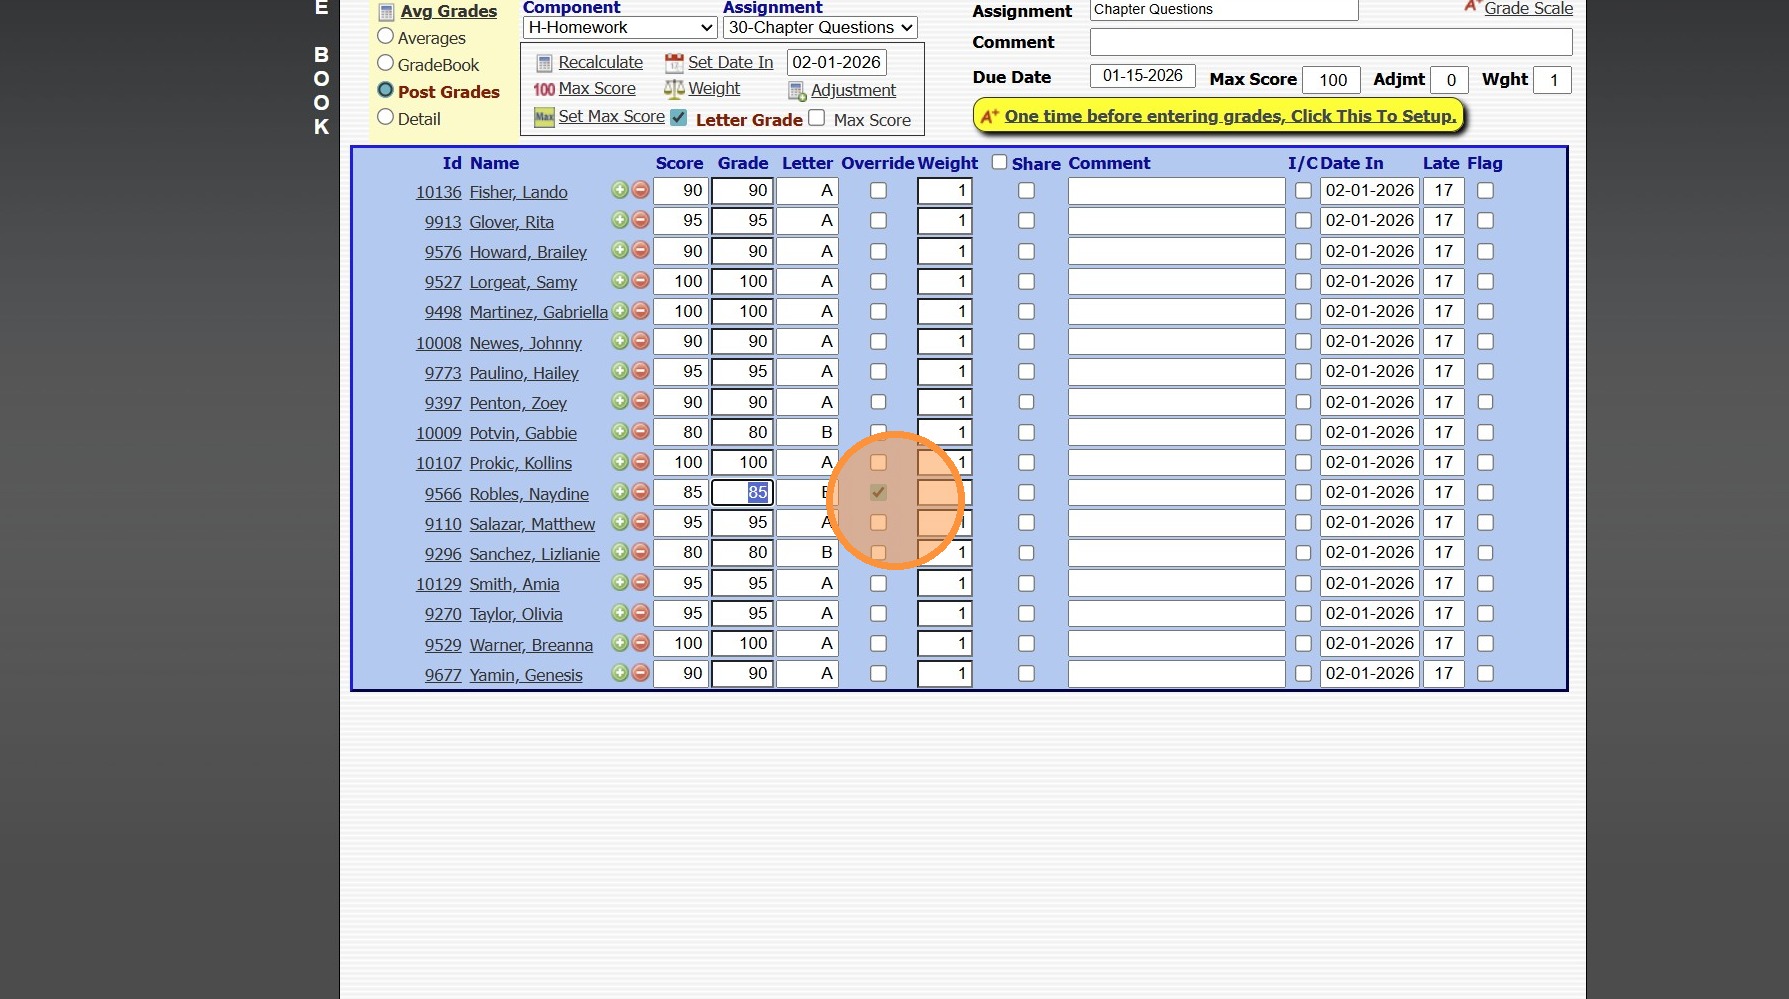Click red minus icon for Taylor, Olivia
Image resolution: width=1789 pixels, height=999 pixels.
[640, 613]
